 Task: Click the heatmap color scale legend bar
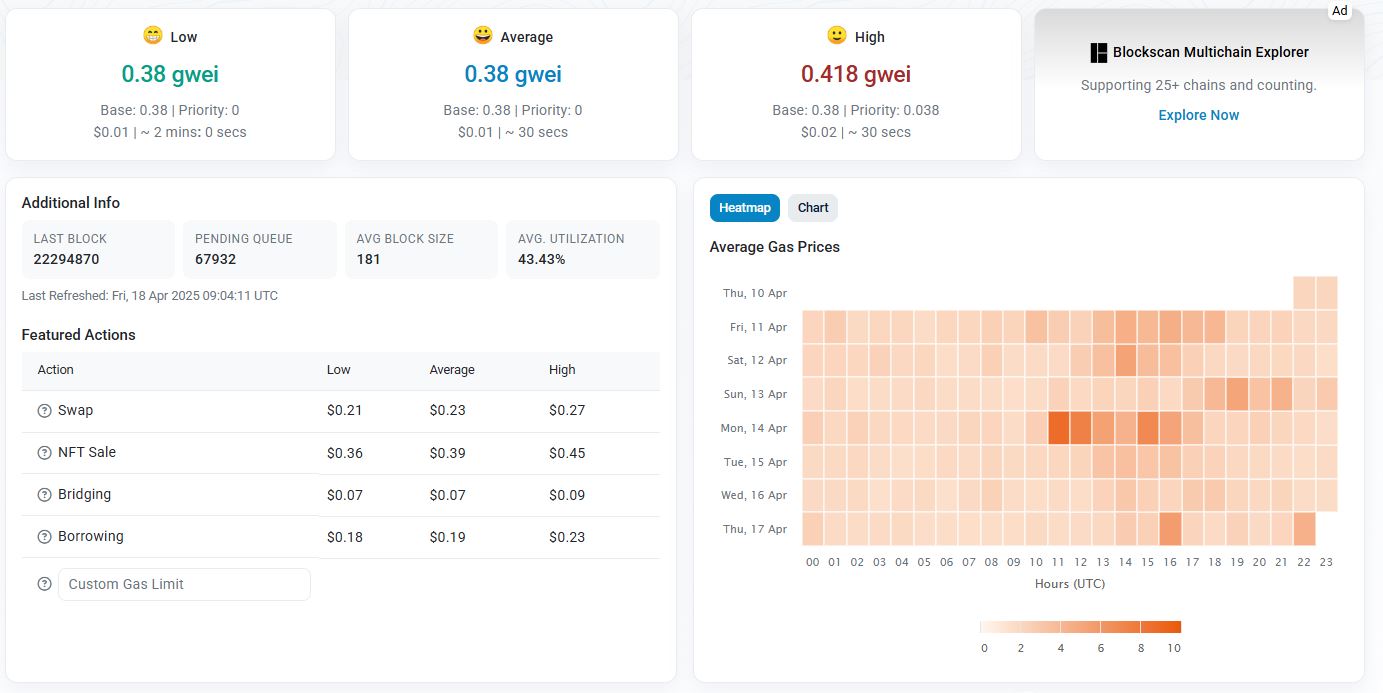point(1080,627)
